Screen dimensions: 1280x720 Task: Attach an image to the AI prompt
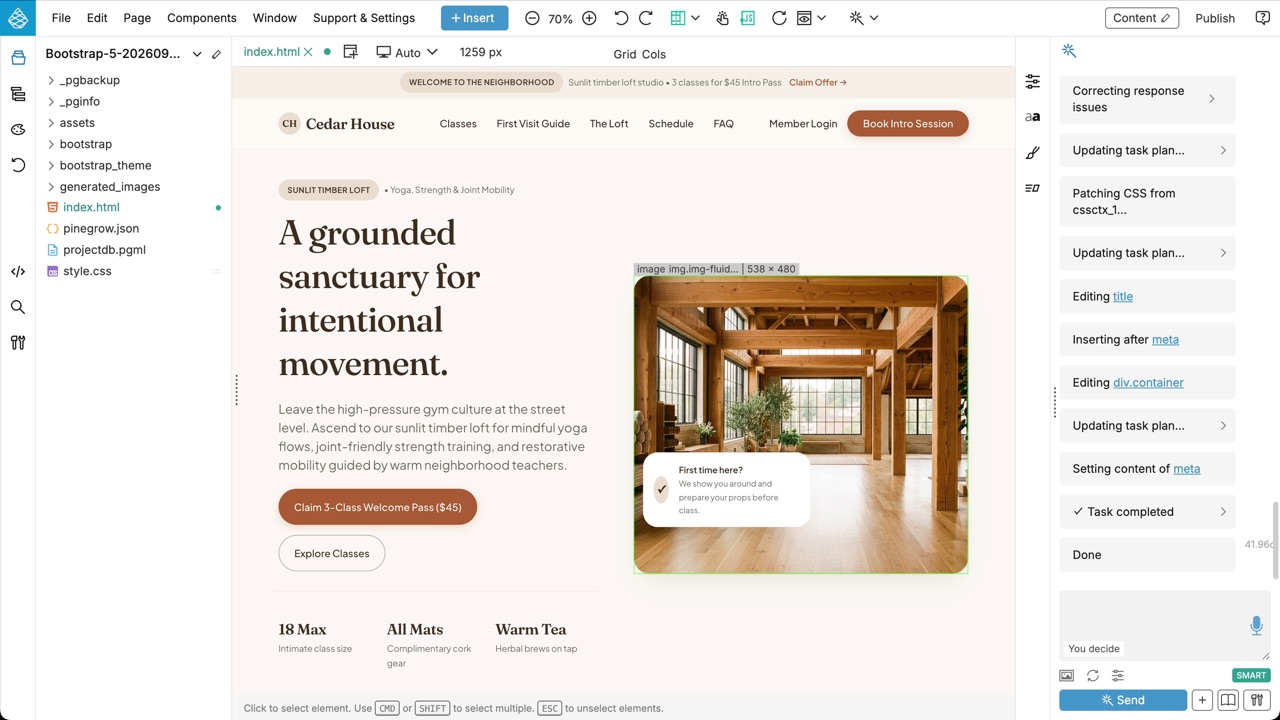(x=1067, y=676)
